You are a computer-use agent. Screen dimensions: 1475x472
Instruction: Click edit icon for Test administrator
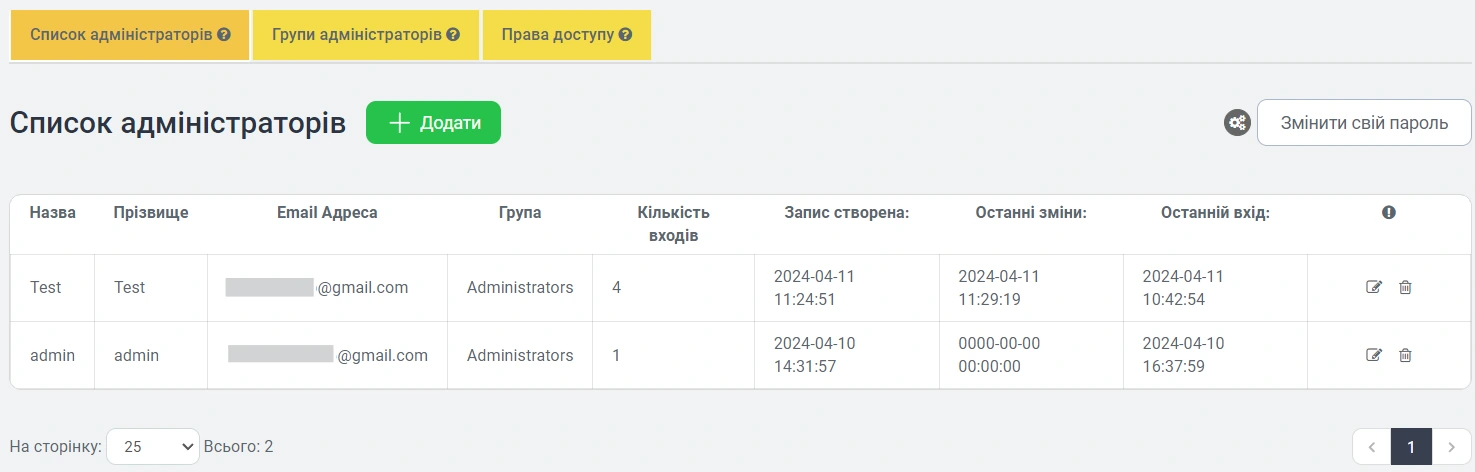click(x=1374, y=288)
